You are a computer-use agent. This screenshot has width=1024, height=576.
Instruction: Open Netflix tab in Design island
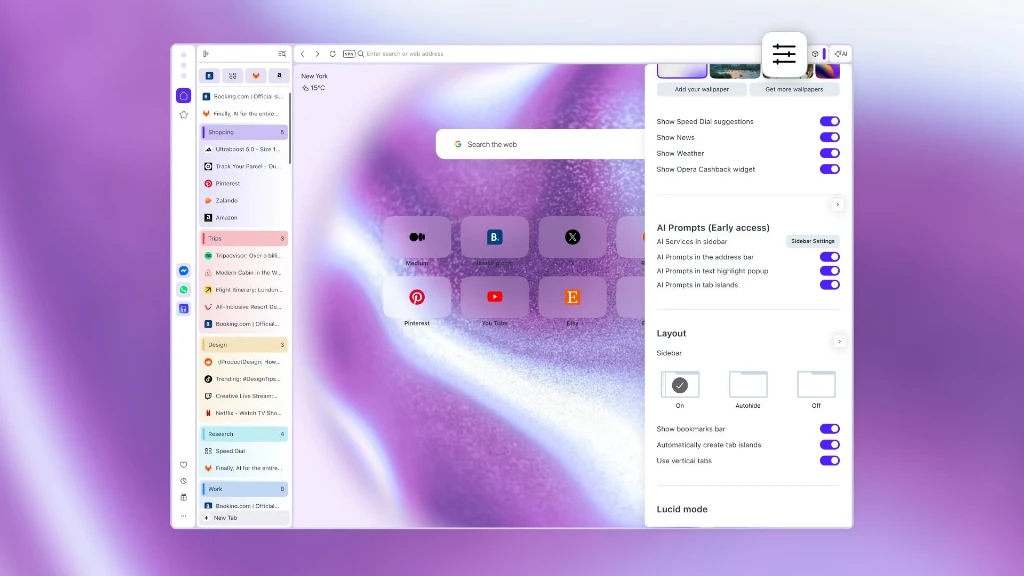[x=244, y=413]
